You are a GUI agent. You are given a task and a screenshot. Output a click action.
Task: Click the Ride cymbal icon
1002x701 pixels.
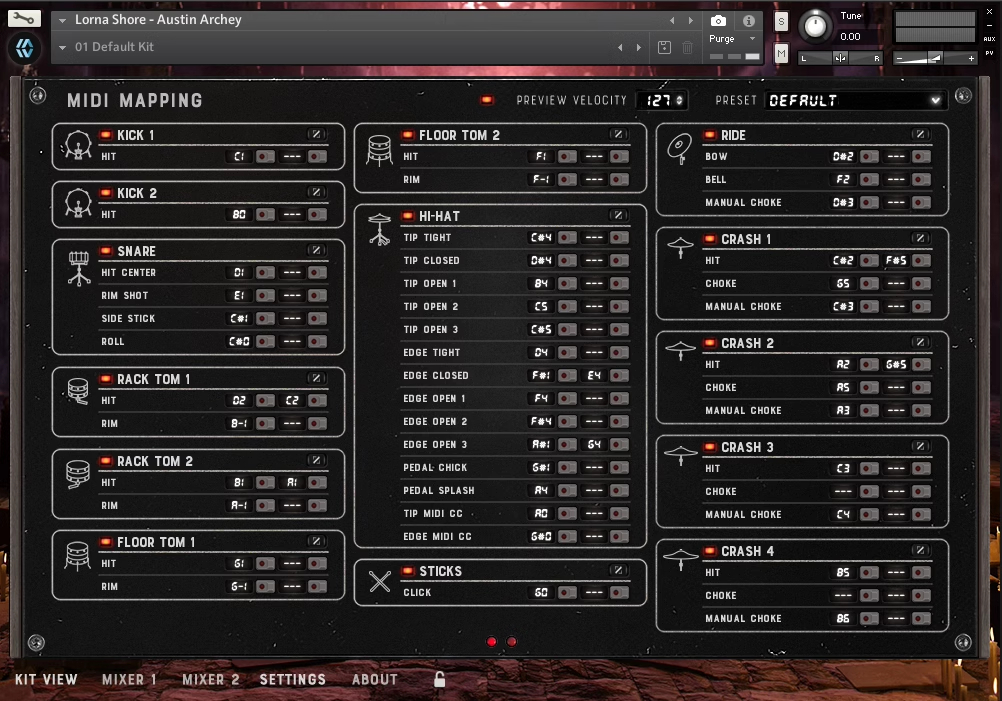pos(679,148)
